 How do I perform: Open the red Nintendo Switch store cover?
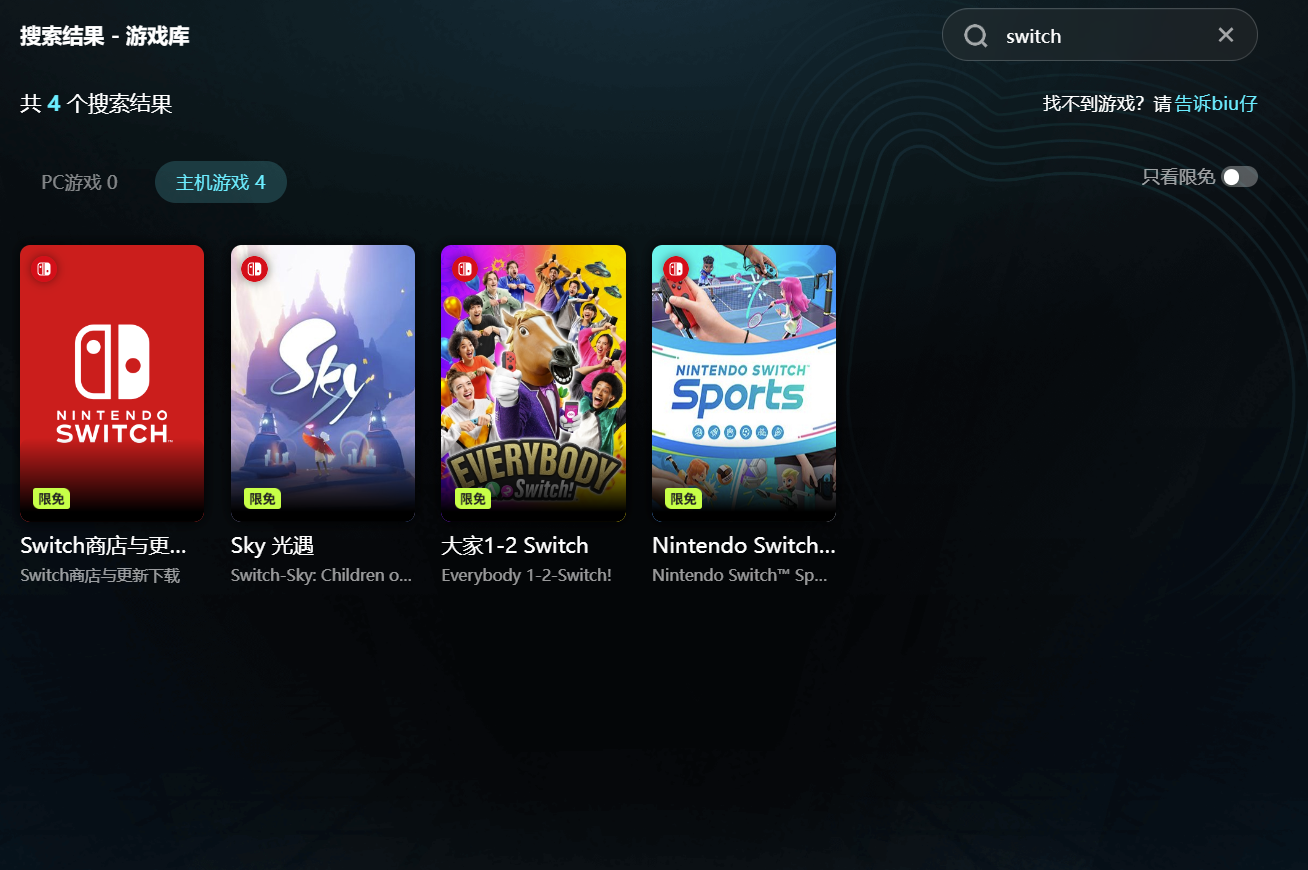pos(112,383)
